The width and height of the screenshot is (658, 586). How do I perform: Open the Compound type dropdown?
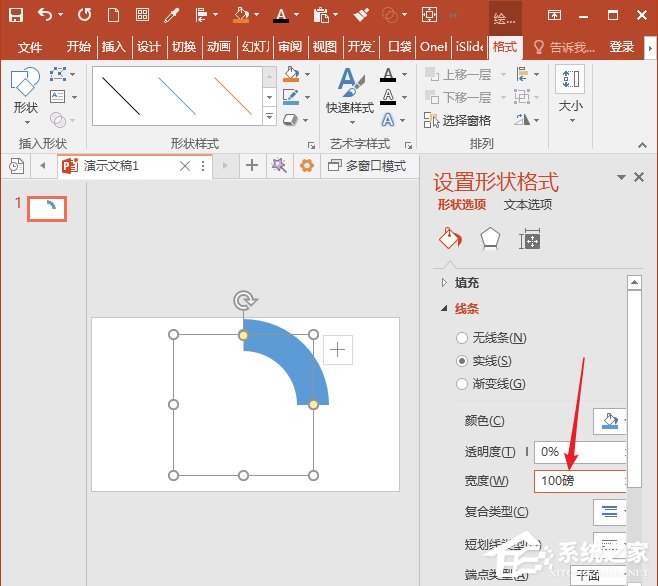[x=609, y=512]
